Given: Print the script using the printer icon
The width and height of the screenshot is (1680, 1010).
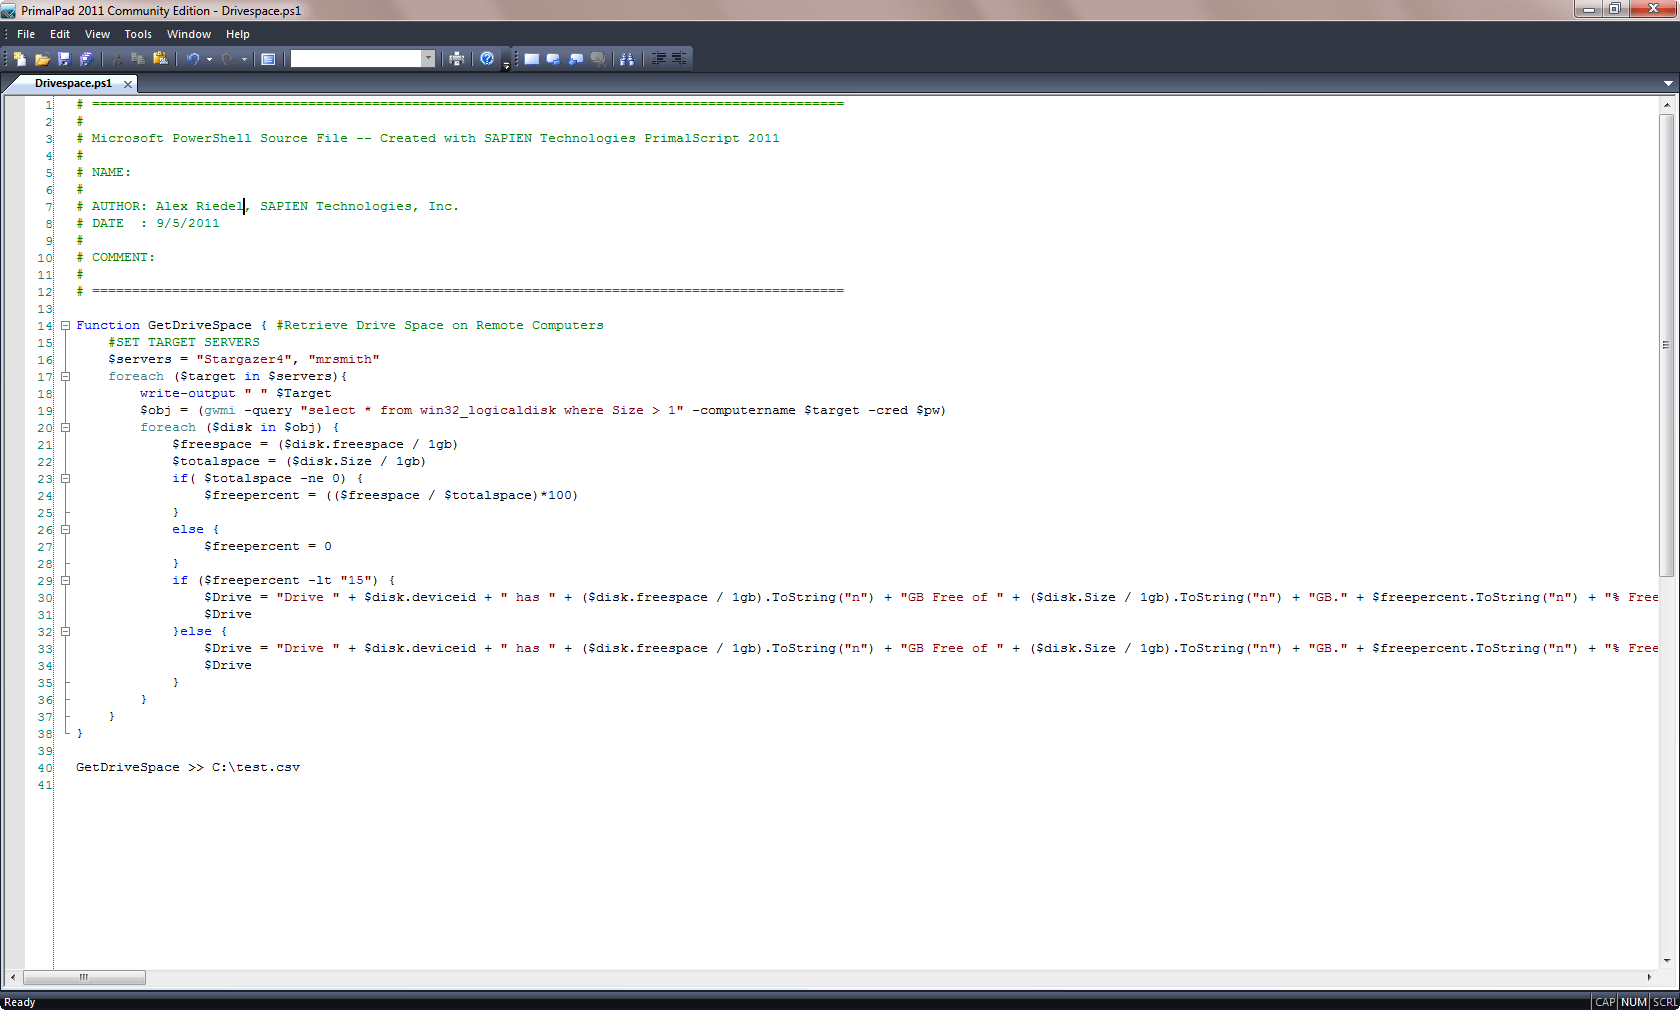Looking at the screenshot, I should [x=455, y=58].
